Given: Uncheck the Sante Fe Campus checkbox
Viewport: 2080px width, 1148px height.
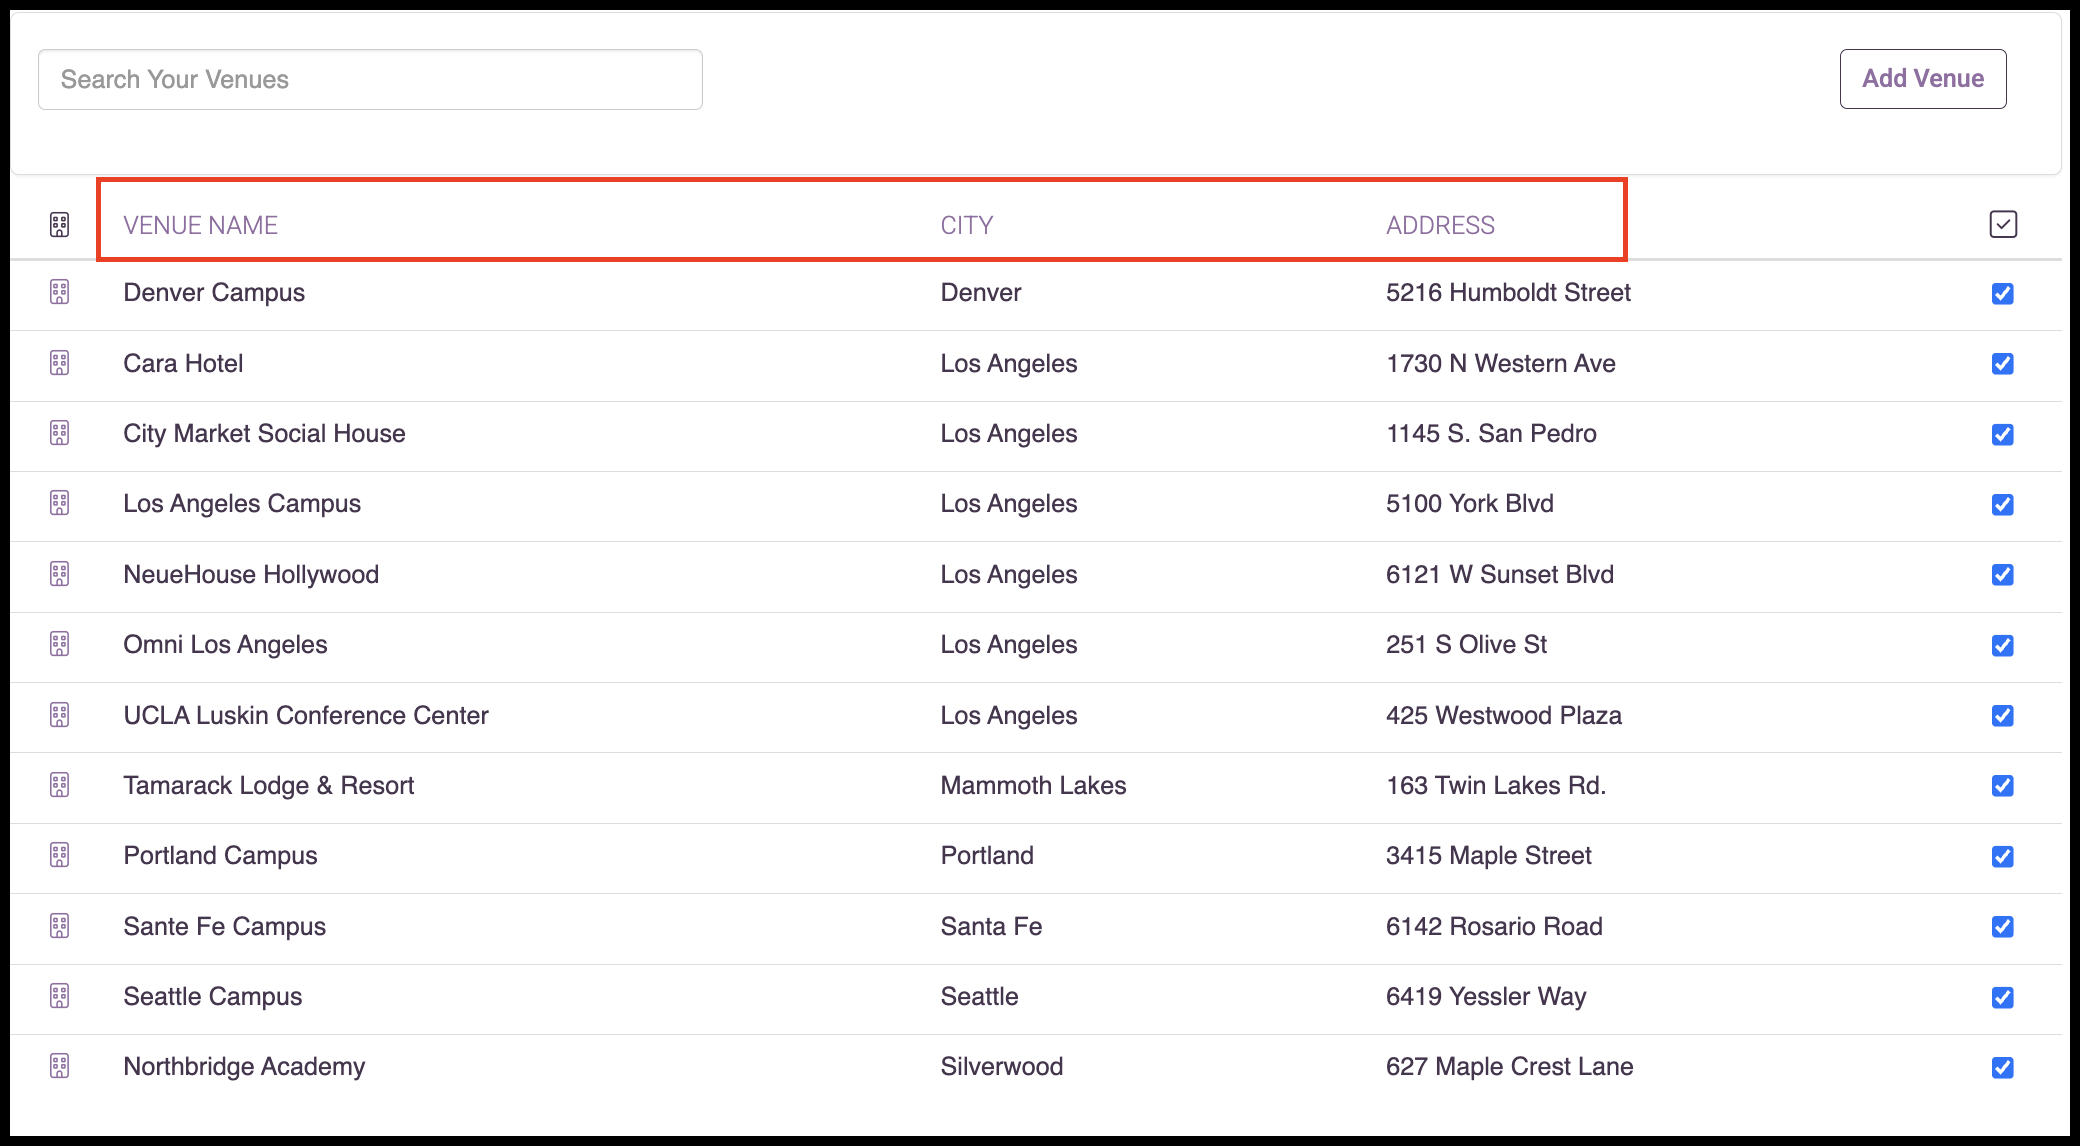Looking at the screenshot, I should pyautogui.click(x=2002, y=927).
